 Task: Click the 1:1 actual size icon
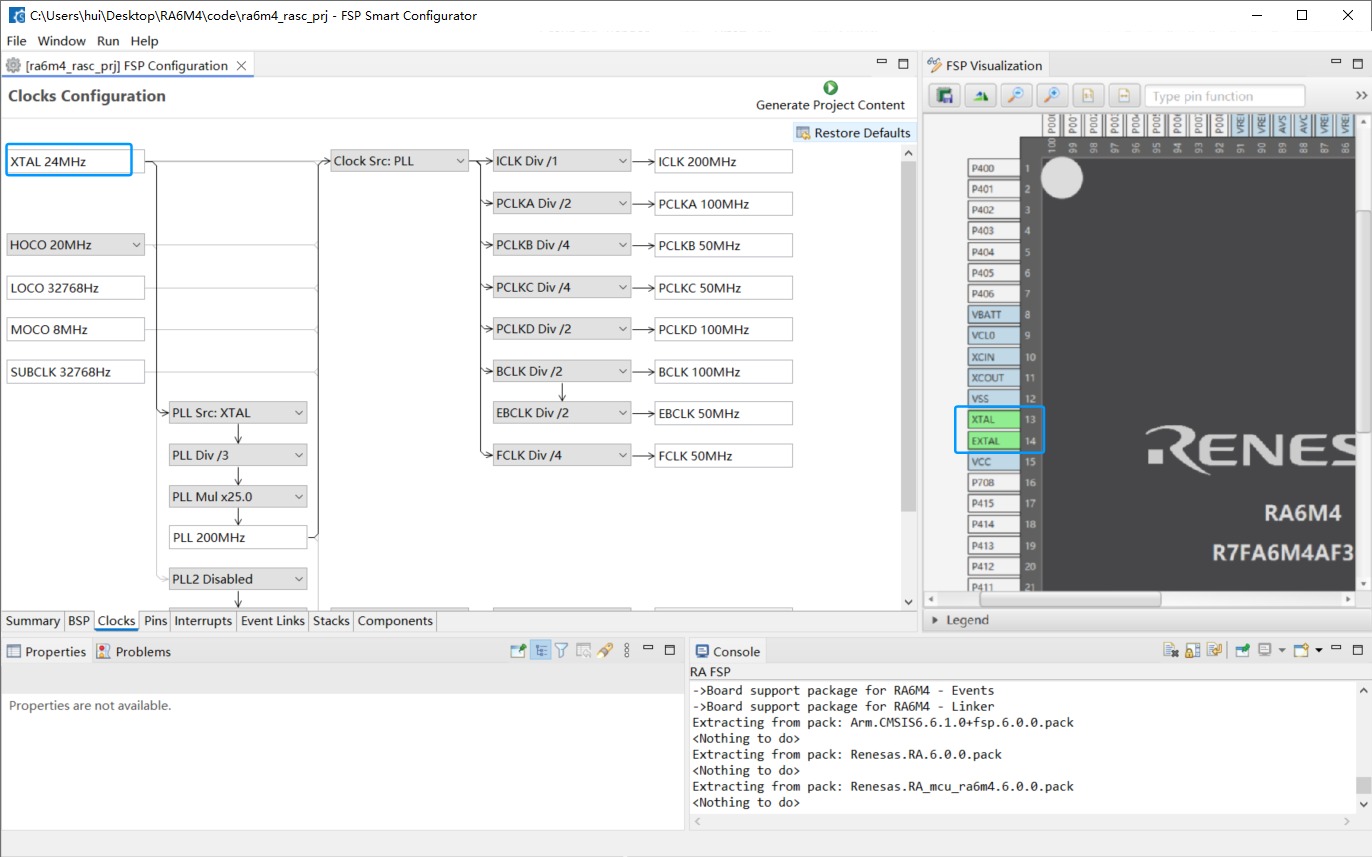[1088, 96]
